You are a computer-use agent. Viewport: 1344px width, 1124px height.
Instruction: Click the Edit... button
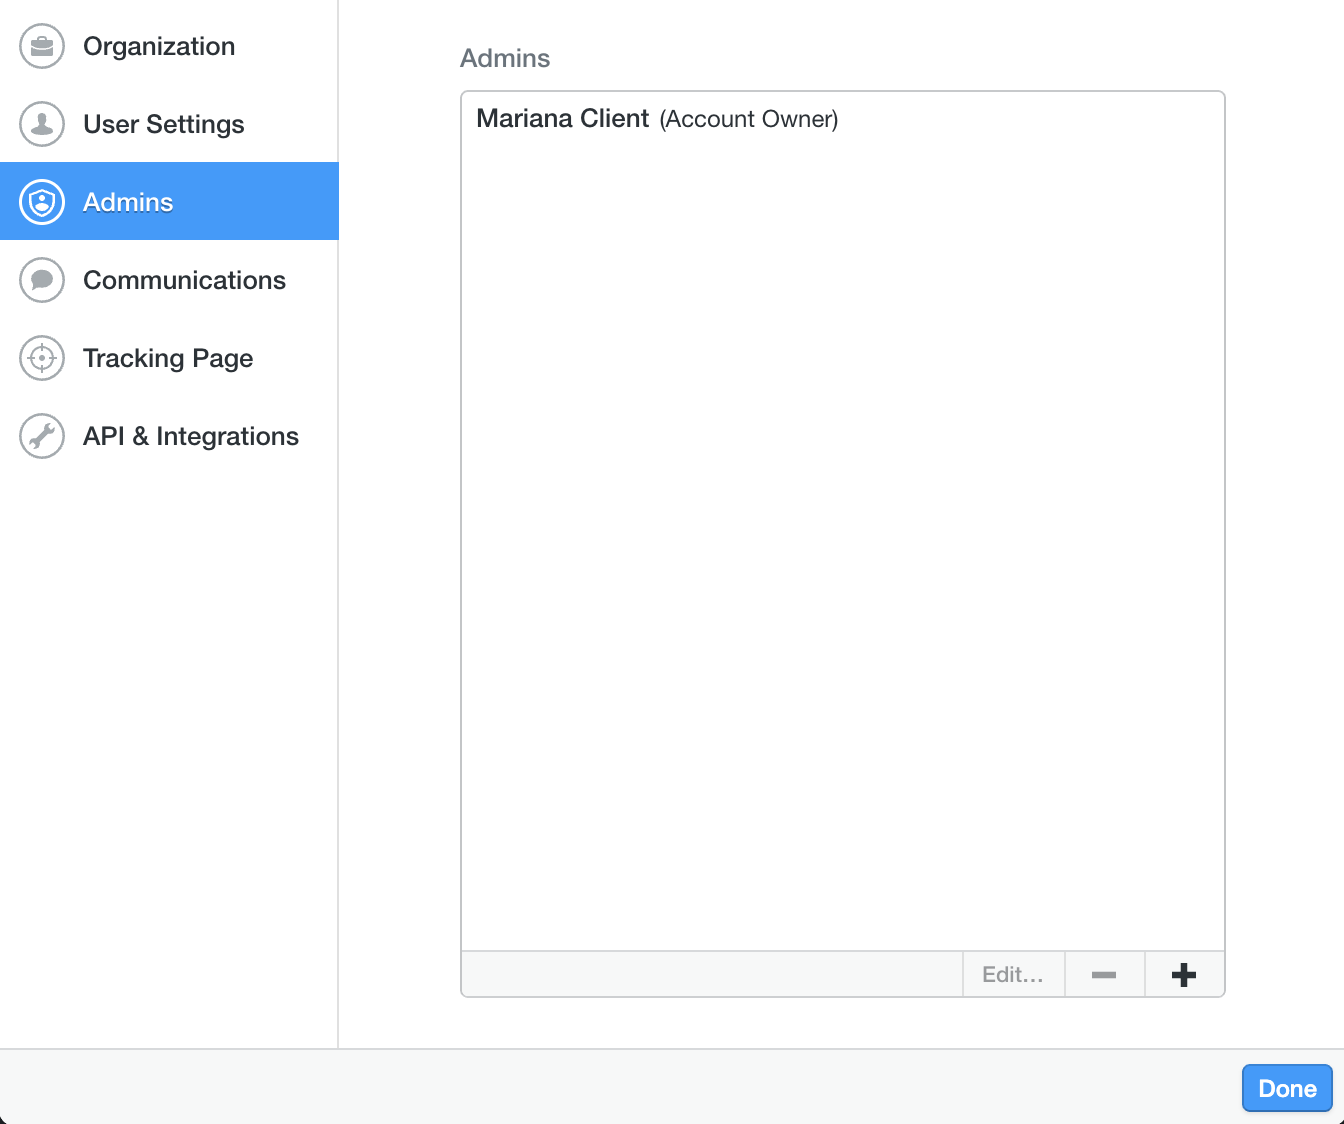coord(1013,975)
